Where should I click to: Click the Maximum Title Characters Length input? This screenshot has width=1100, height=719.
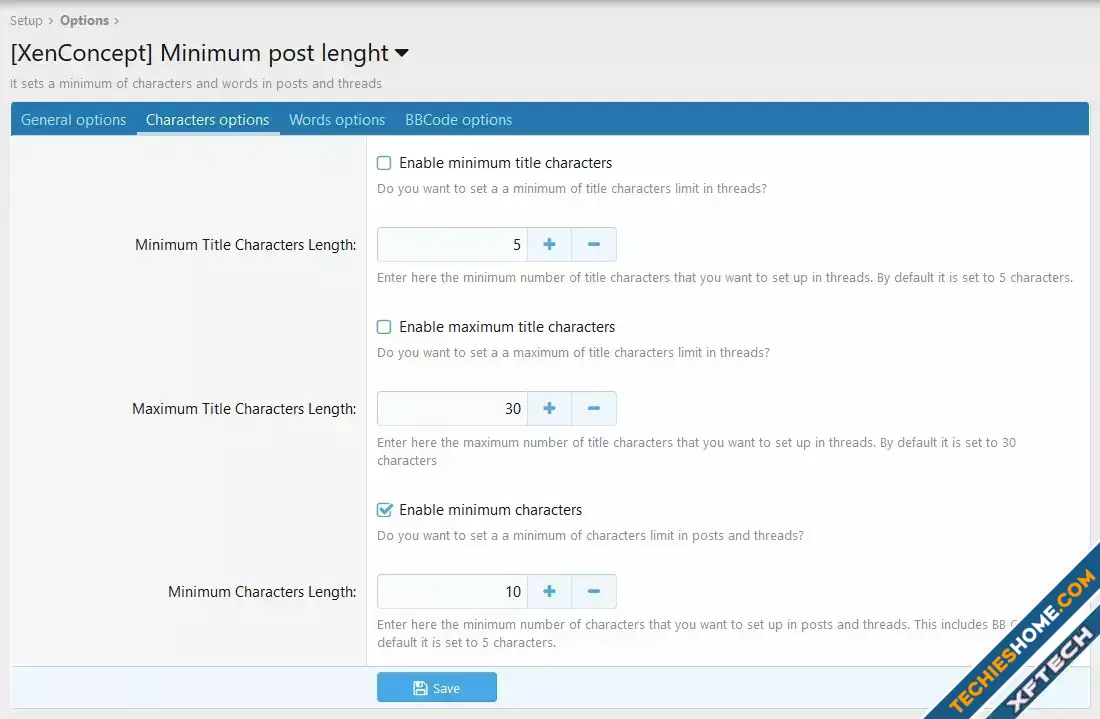(452, 408)
